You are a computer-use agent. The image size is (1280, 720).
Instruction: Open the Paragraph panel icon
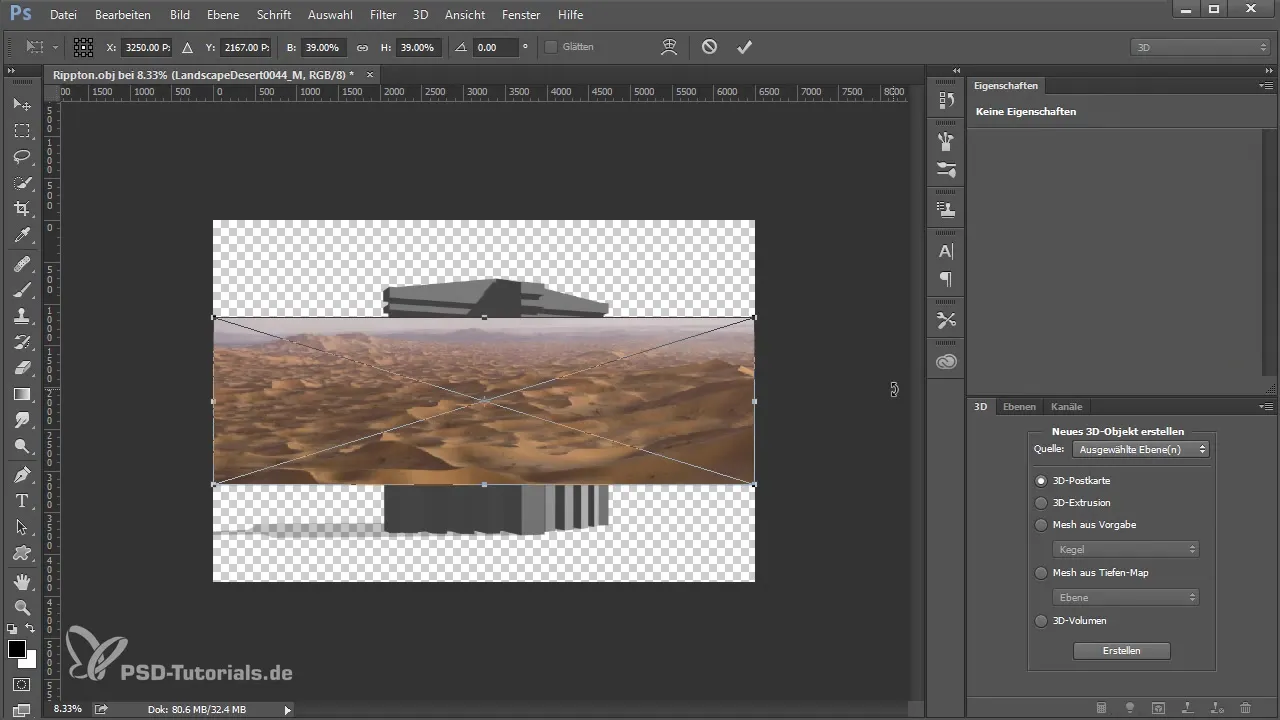[946, 279]
